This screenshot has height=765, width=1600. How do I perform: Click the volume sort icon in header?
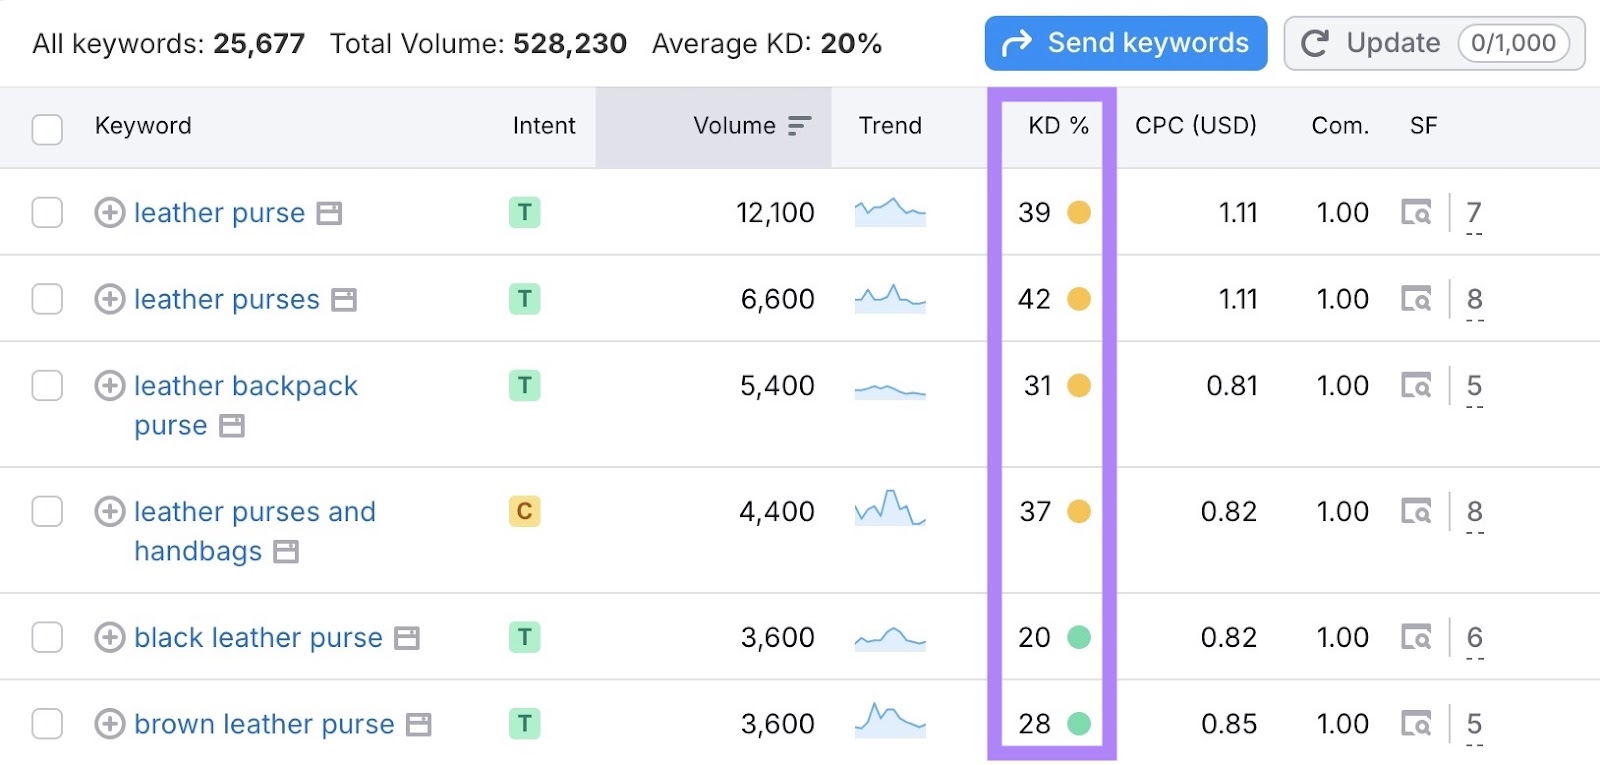(799, 126)
